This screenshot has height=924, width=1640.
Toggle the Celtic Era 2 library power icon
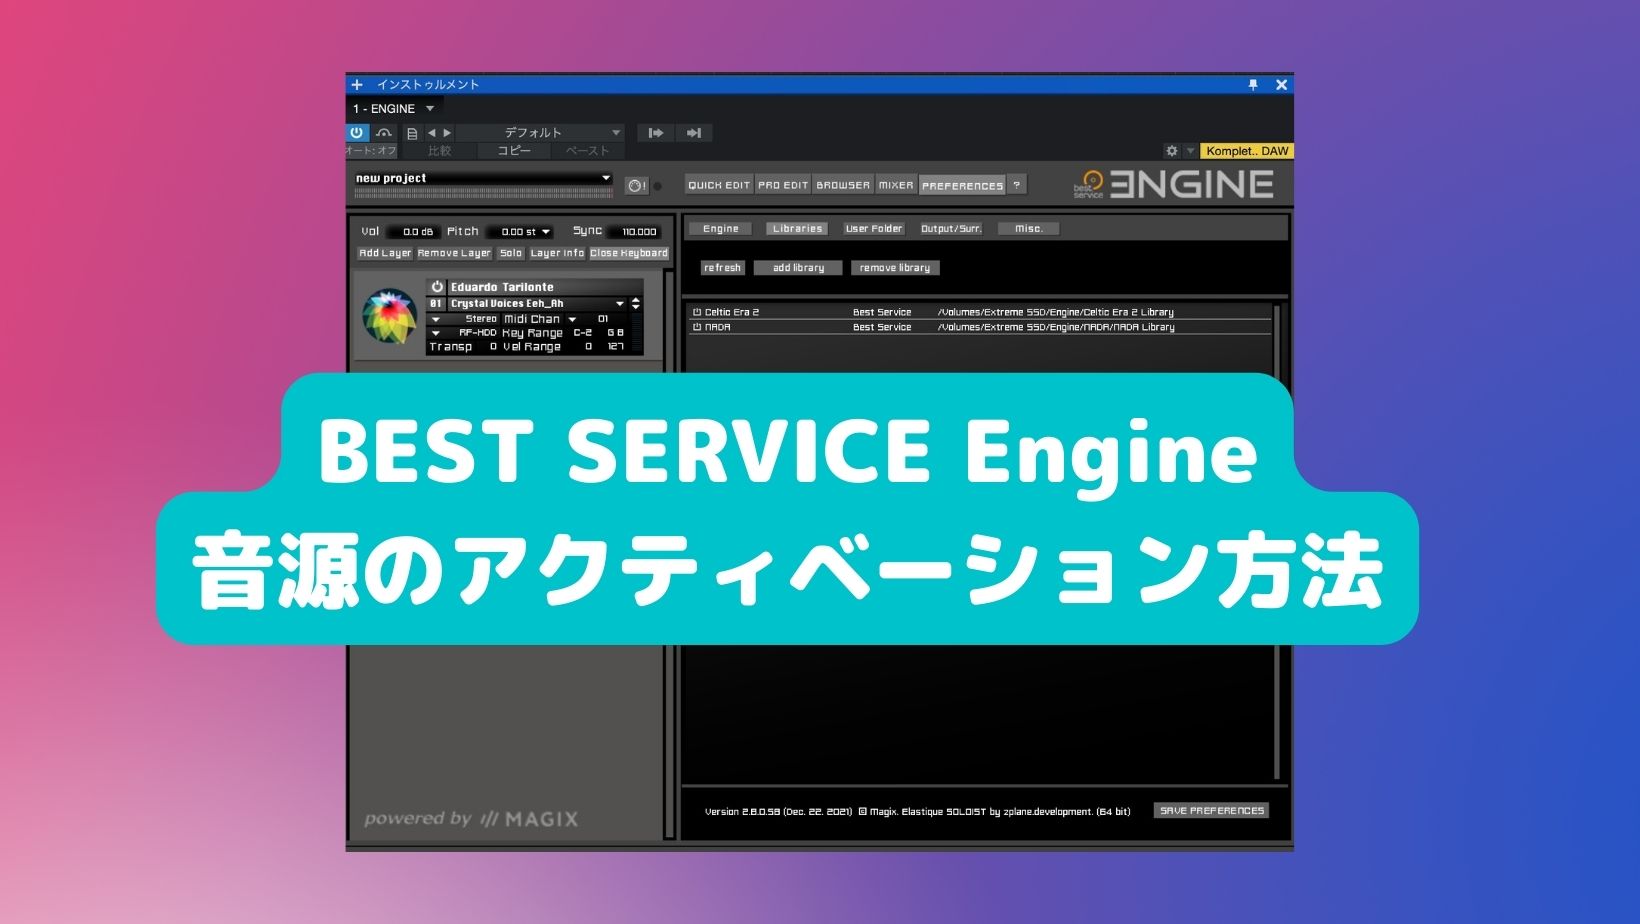[697, 312]
